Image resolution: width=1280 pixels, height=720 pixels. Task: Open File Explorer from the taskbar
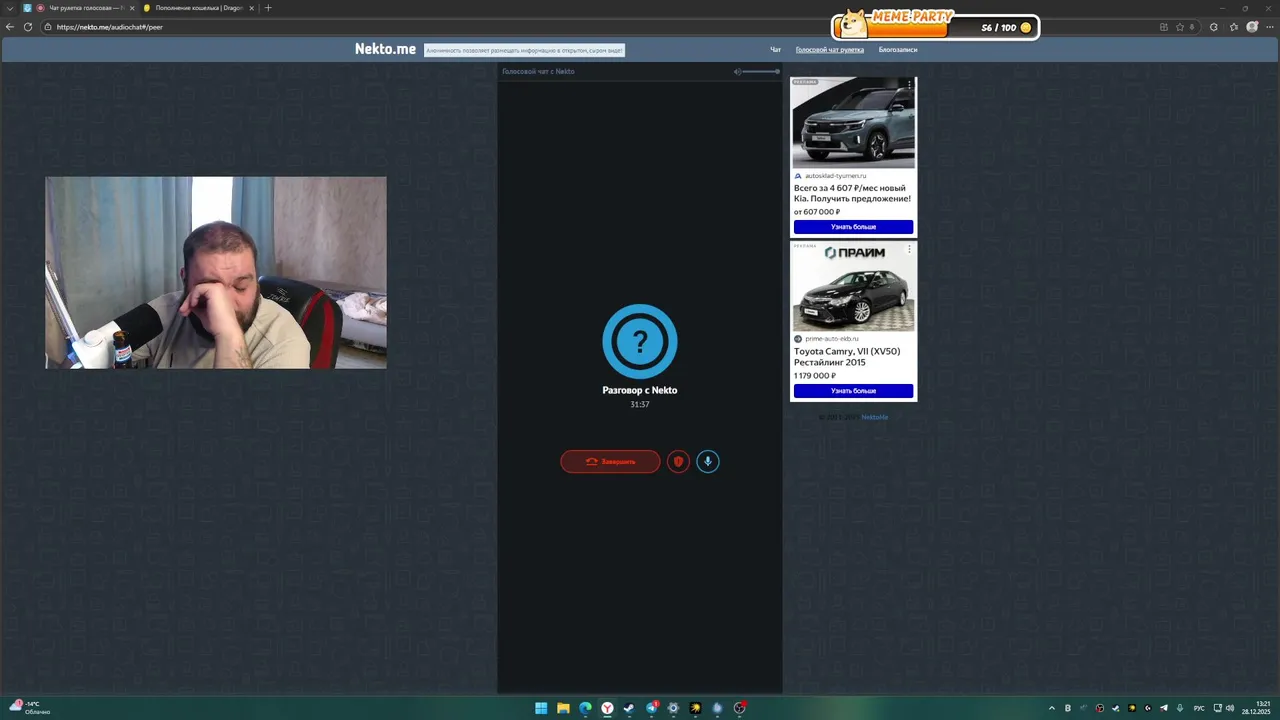coord(563,708)
